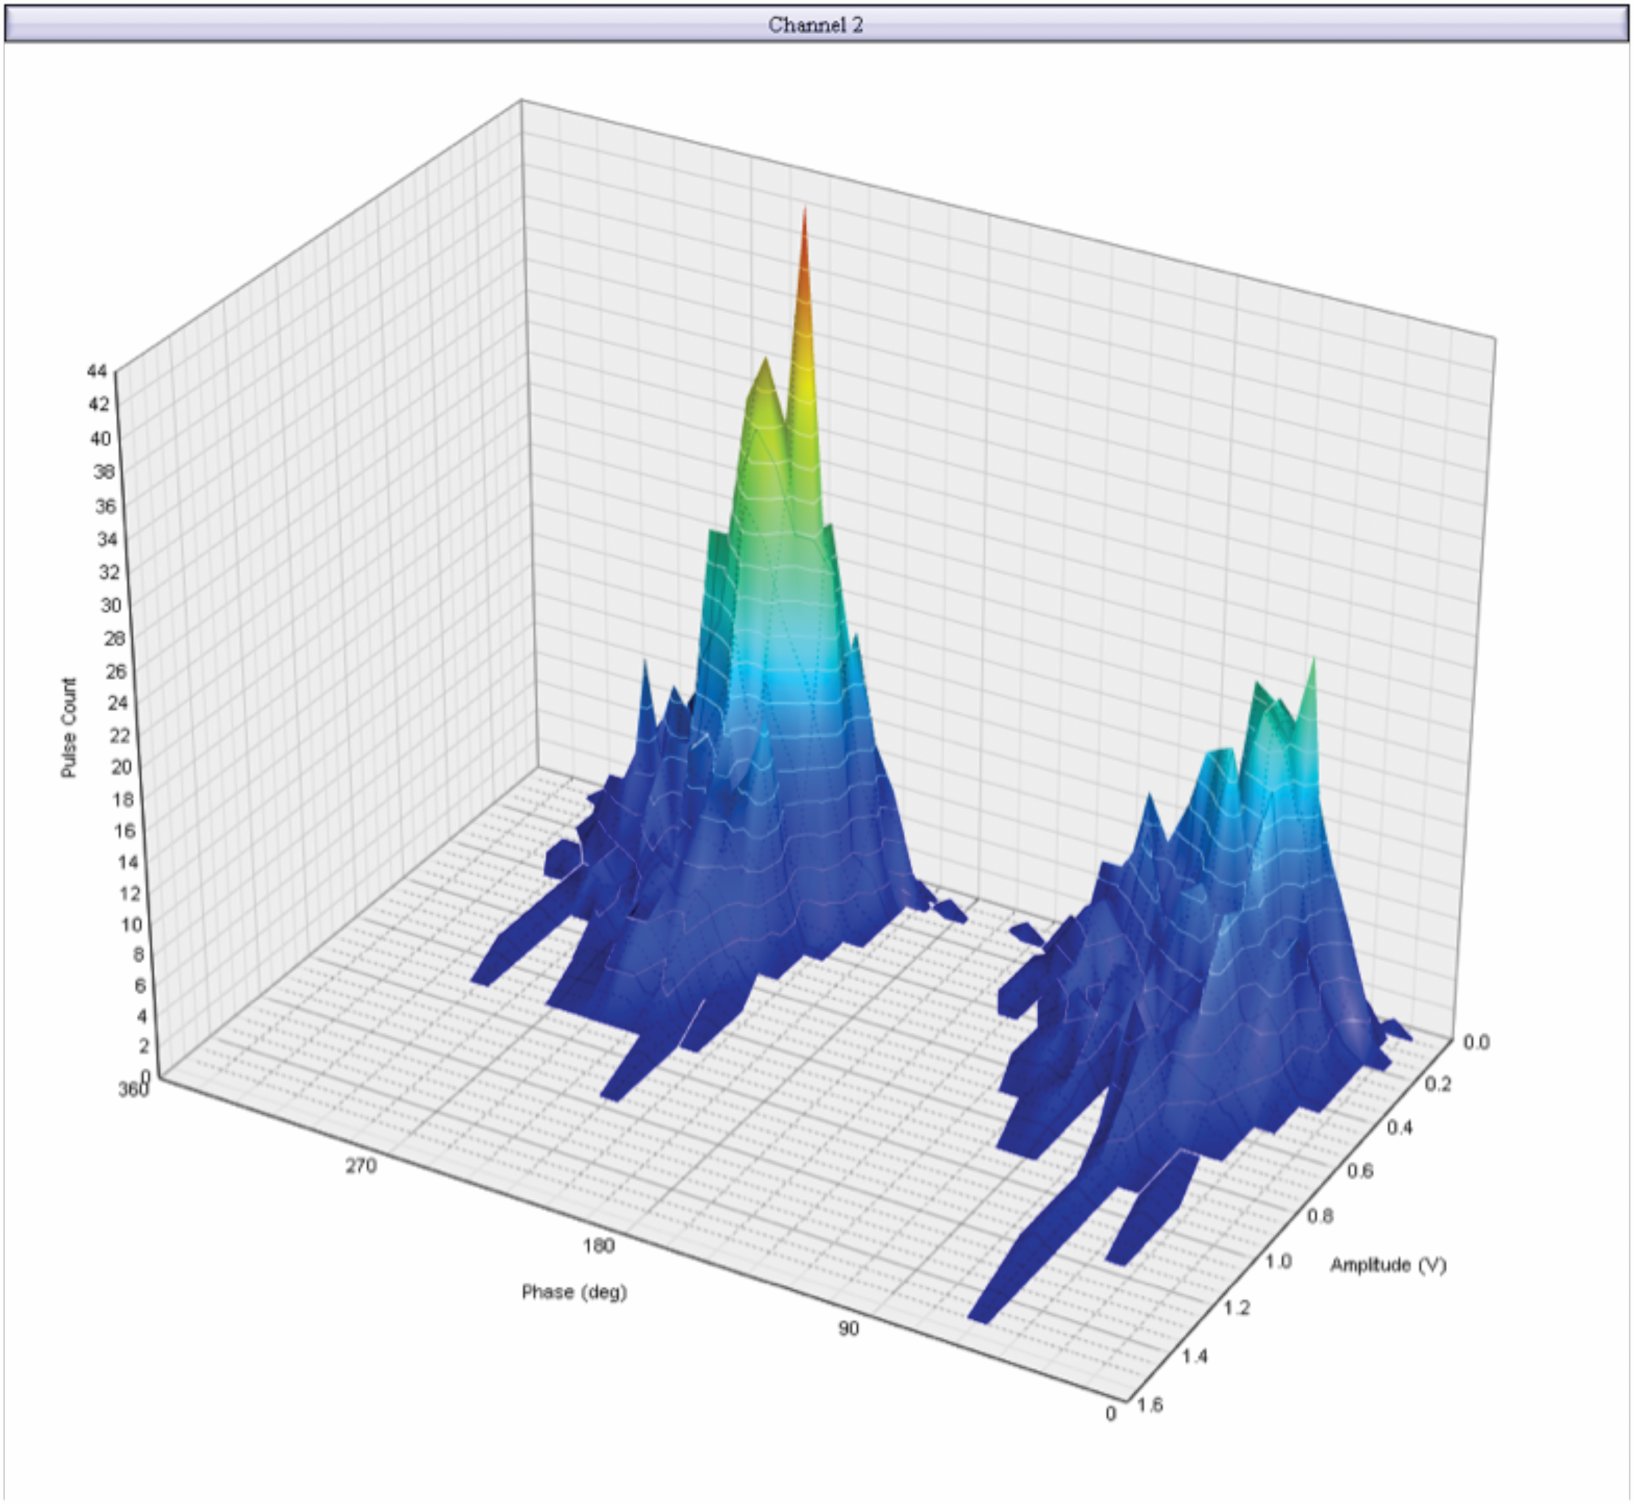This screenshot has width=1634, height=1504.
Task: Click the 14 tick on Pulse Count axis
Action: (128, 861)
